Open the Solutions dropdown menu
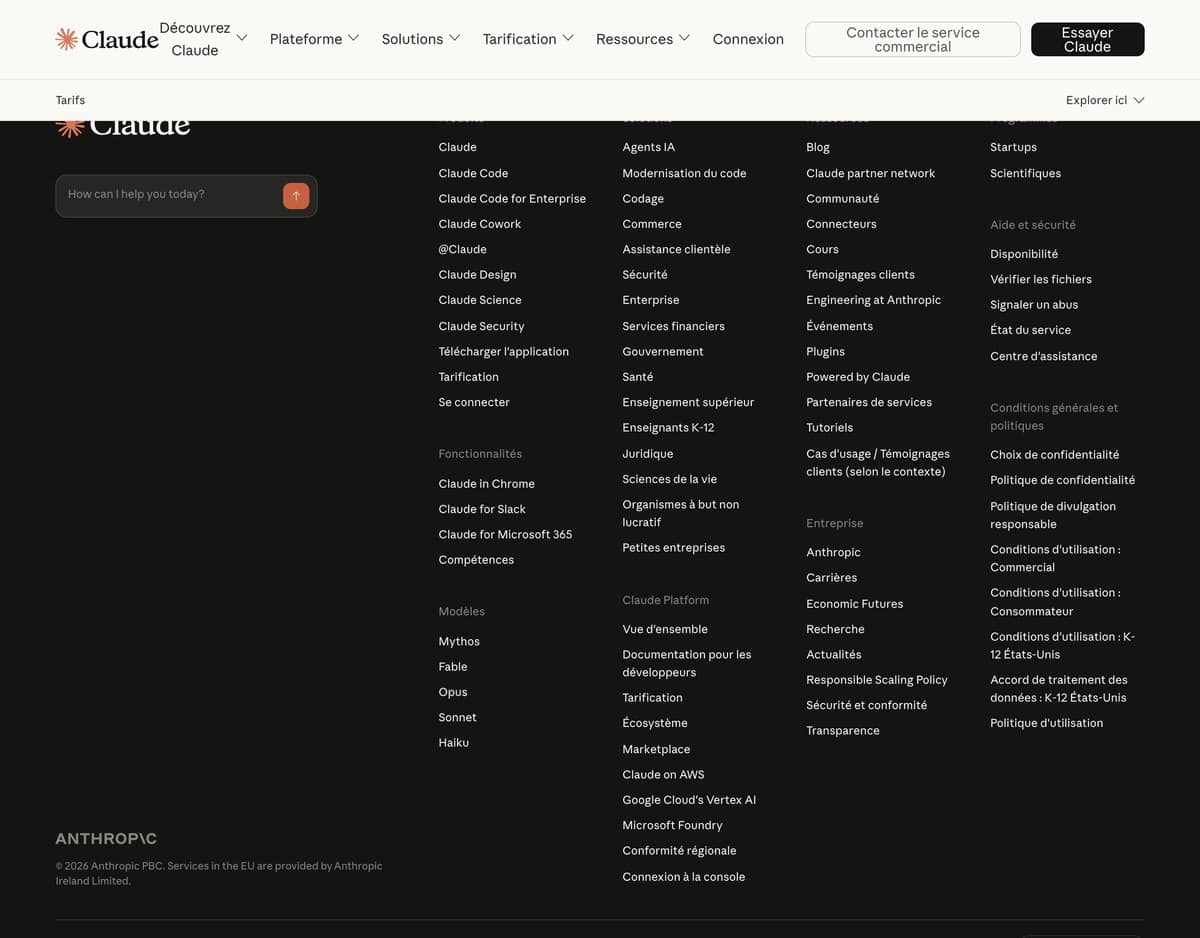The width and height of the screenshot is (1200, 938). coord(421,39)
